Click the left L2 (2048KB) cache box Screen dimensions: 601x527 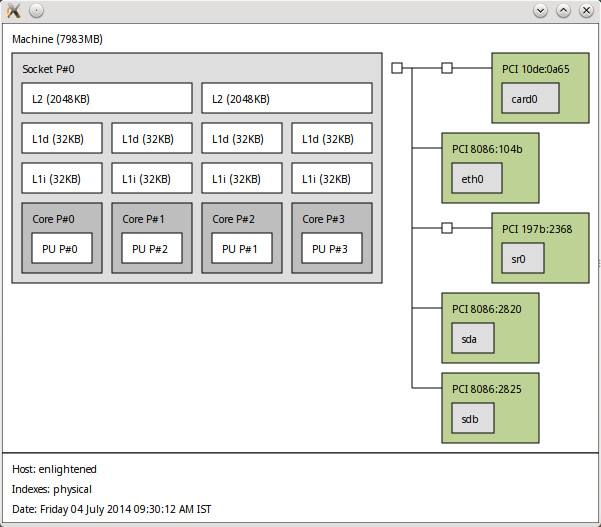[107, 98]
